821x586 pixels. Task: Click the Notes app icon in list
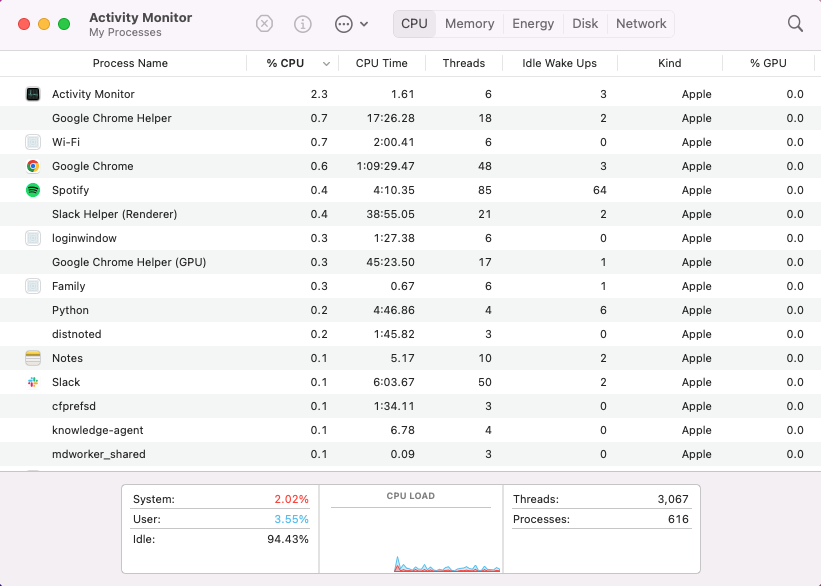(x=33, y=358)
